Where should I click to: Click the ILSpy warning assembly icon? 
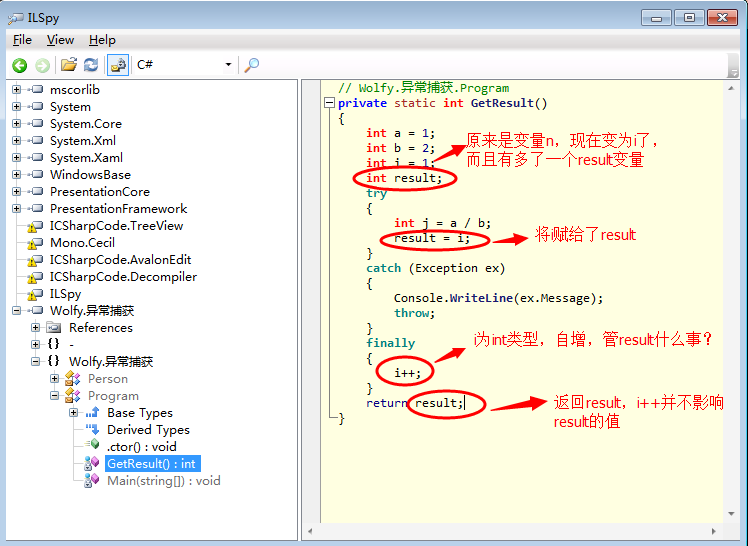coord(35,294)
